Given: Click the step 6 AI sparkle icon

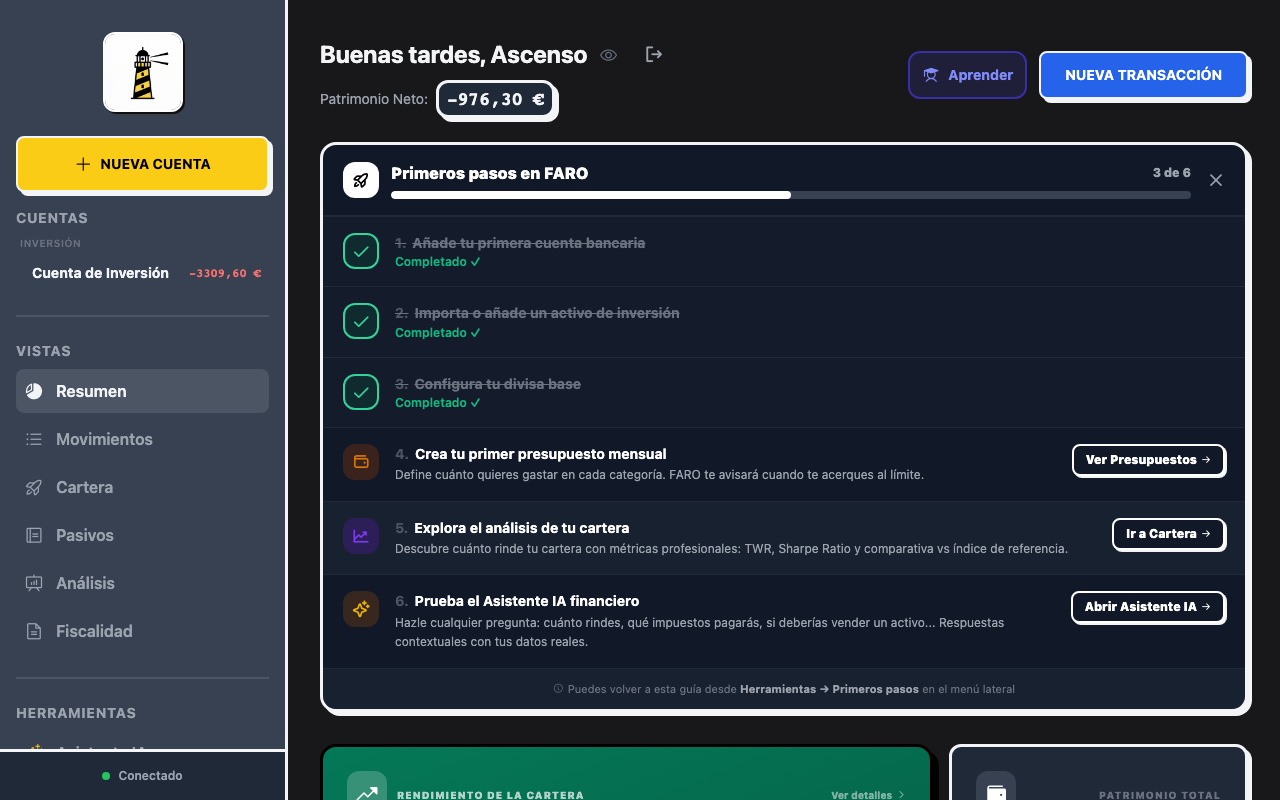Looking at the screenshot, I should [x=361, y=609].
